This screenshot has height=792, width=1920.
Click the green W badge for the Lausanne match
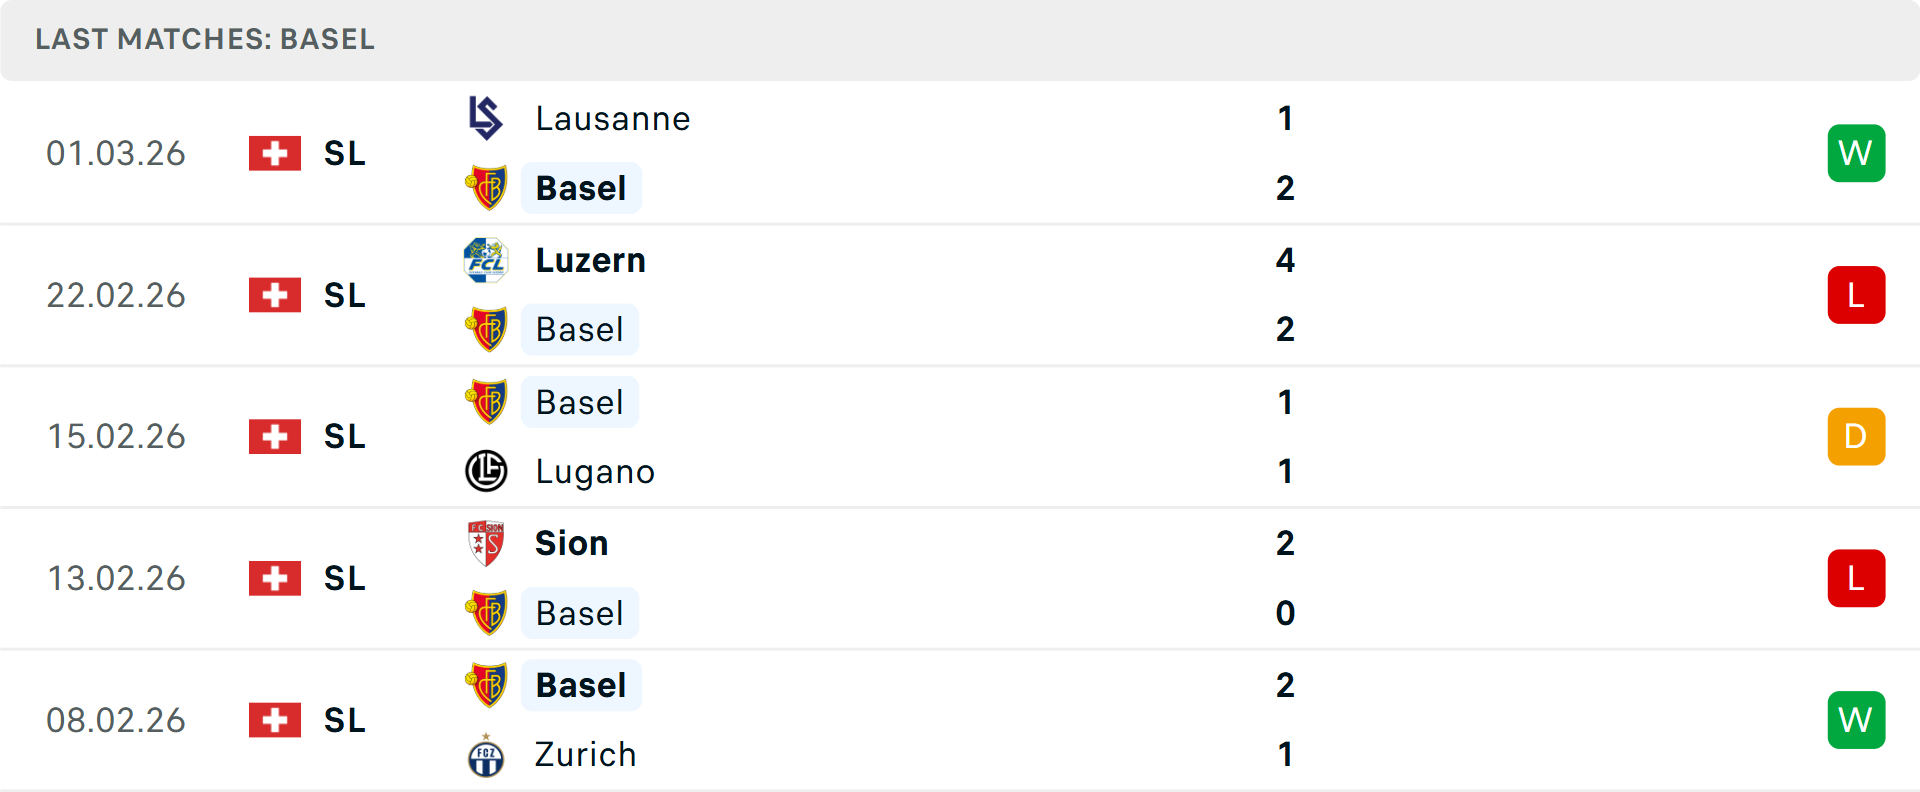click(1856, 153)
